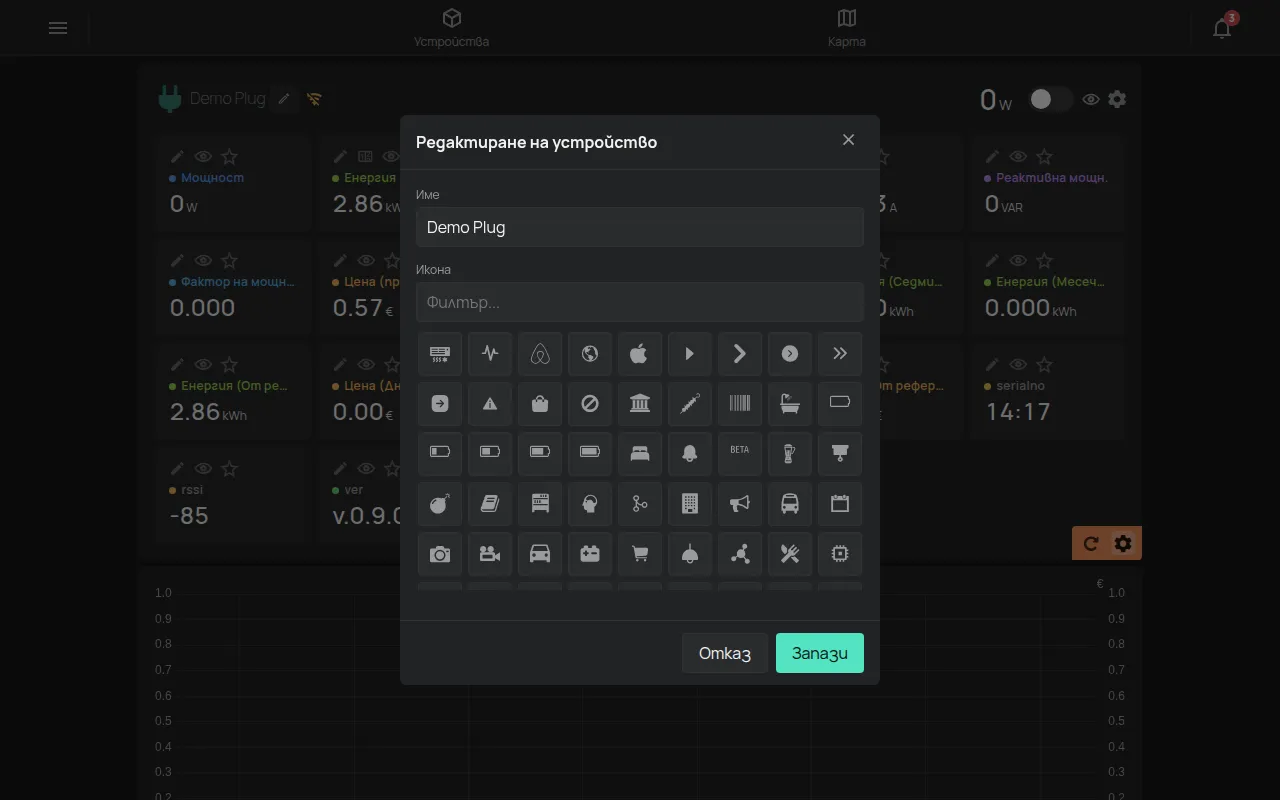
Task: Select the BETA icon
Action: click(x=740, y=453)
